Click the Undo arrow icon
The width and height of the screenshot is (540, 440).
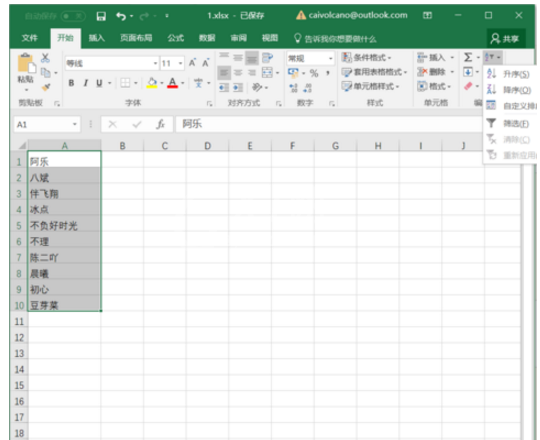click(121, 16)
